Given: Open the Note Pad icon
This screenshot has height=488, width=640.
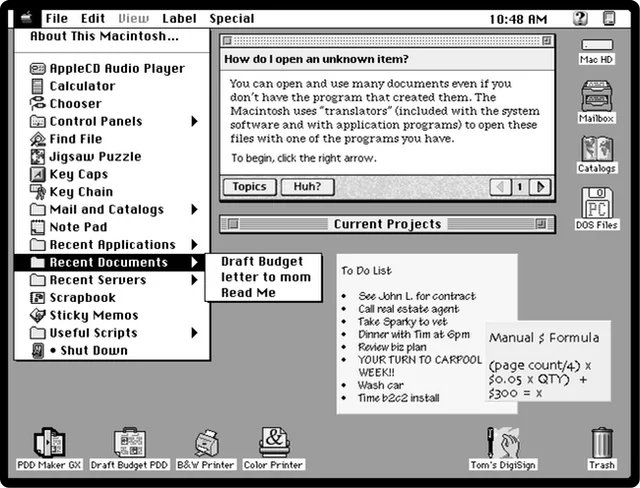Looking at the screenshot, I should pyautogui.click(x=38, y=227).
